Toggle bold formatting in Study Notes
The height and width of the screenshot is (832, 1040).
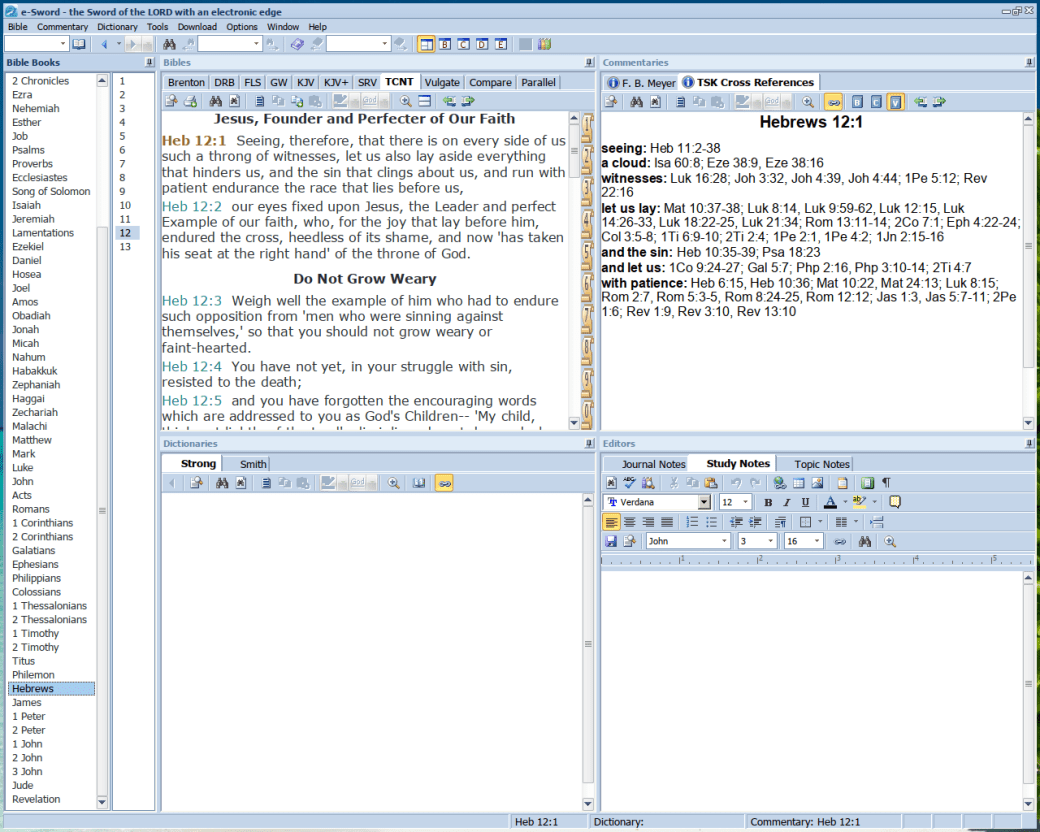769,502
